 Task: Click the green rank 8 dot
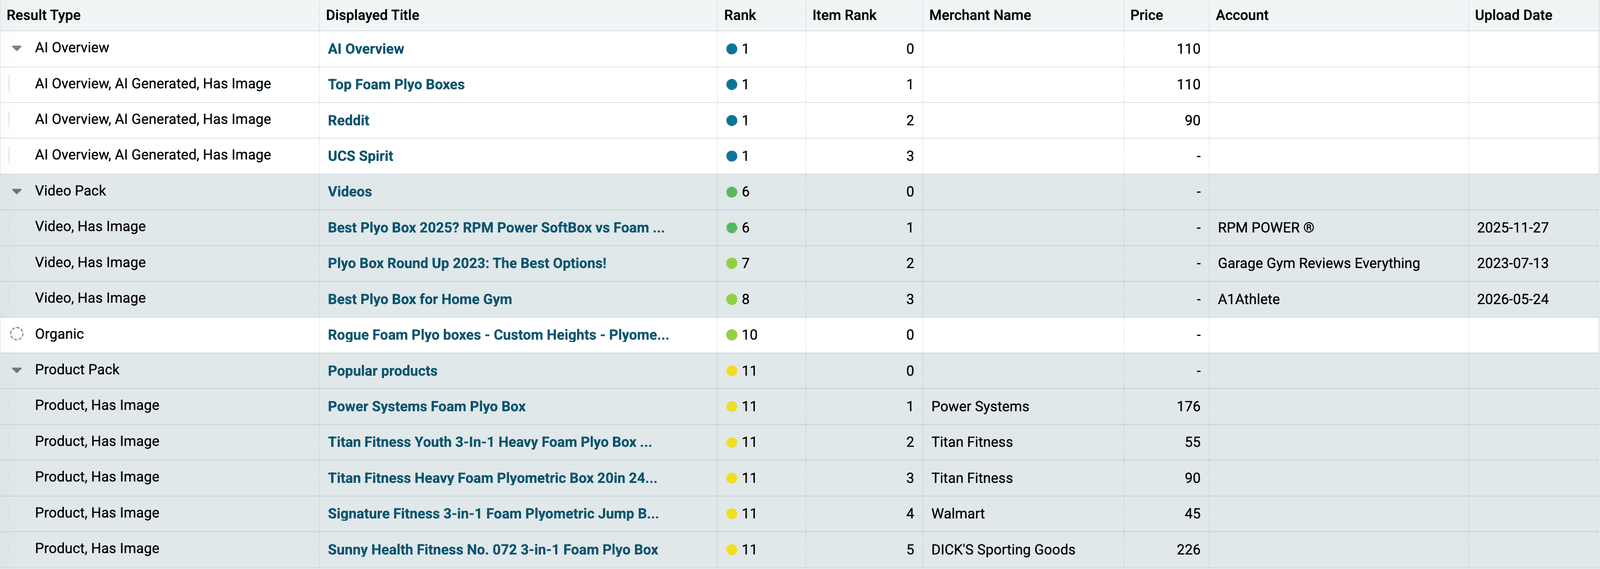pyautogui.click(x=732, y=299)
